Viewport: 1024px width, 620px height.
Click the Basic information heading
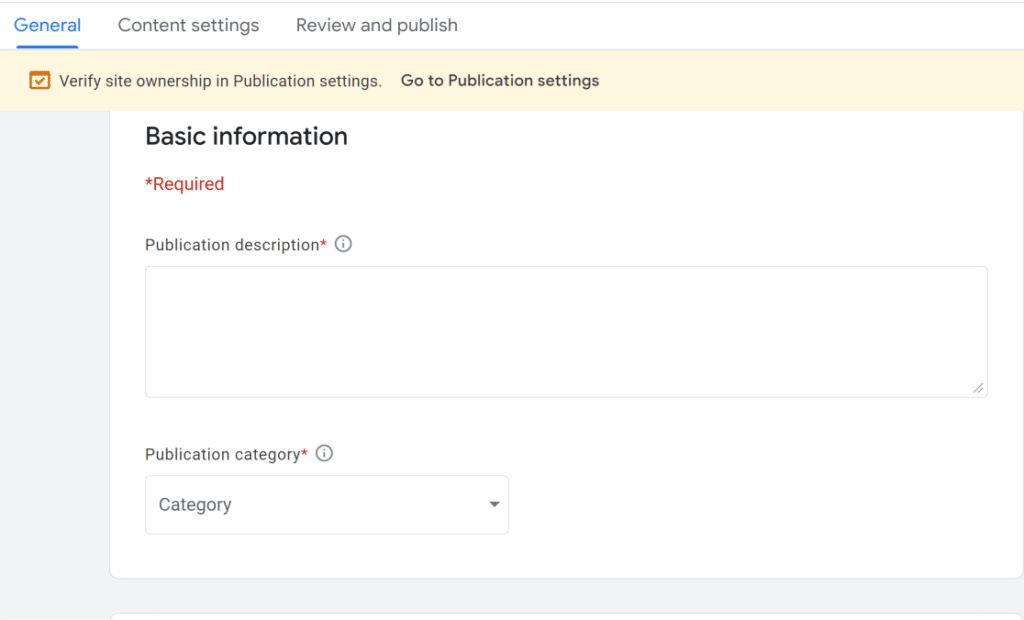(x=246, y=136)
